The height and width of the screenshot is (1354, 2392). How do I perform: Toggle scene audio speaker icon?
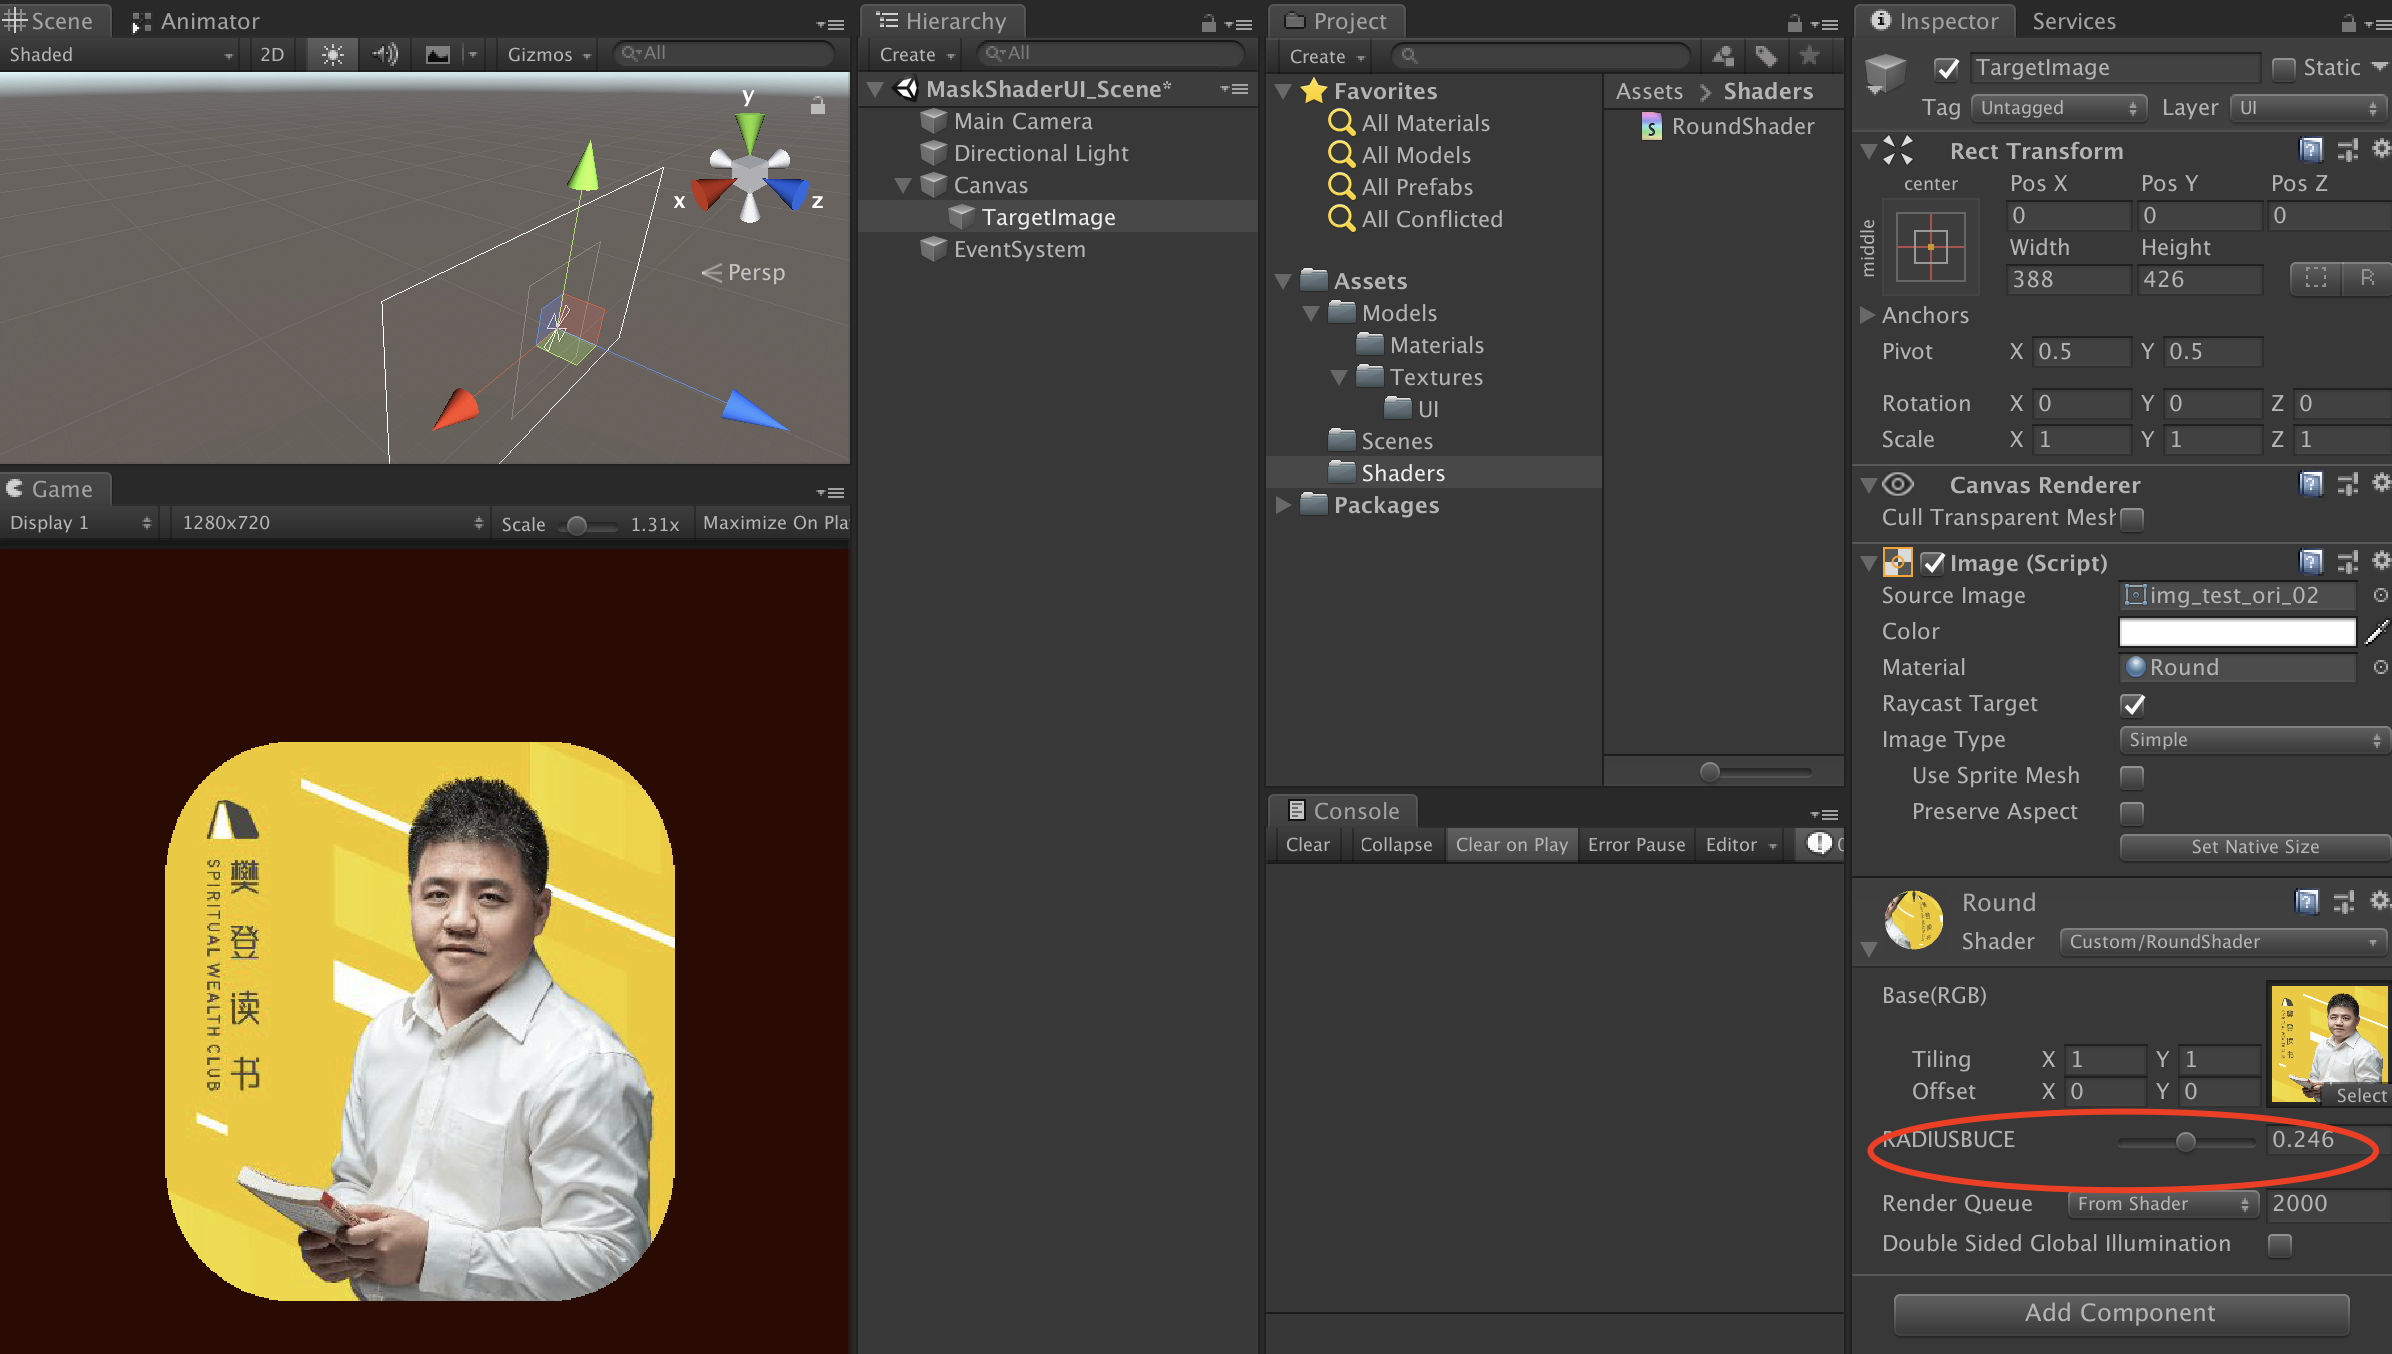tap(385, 54)
